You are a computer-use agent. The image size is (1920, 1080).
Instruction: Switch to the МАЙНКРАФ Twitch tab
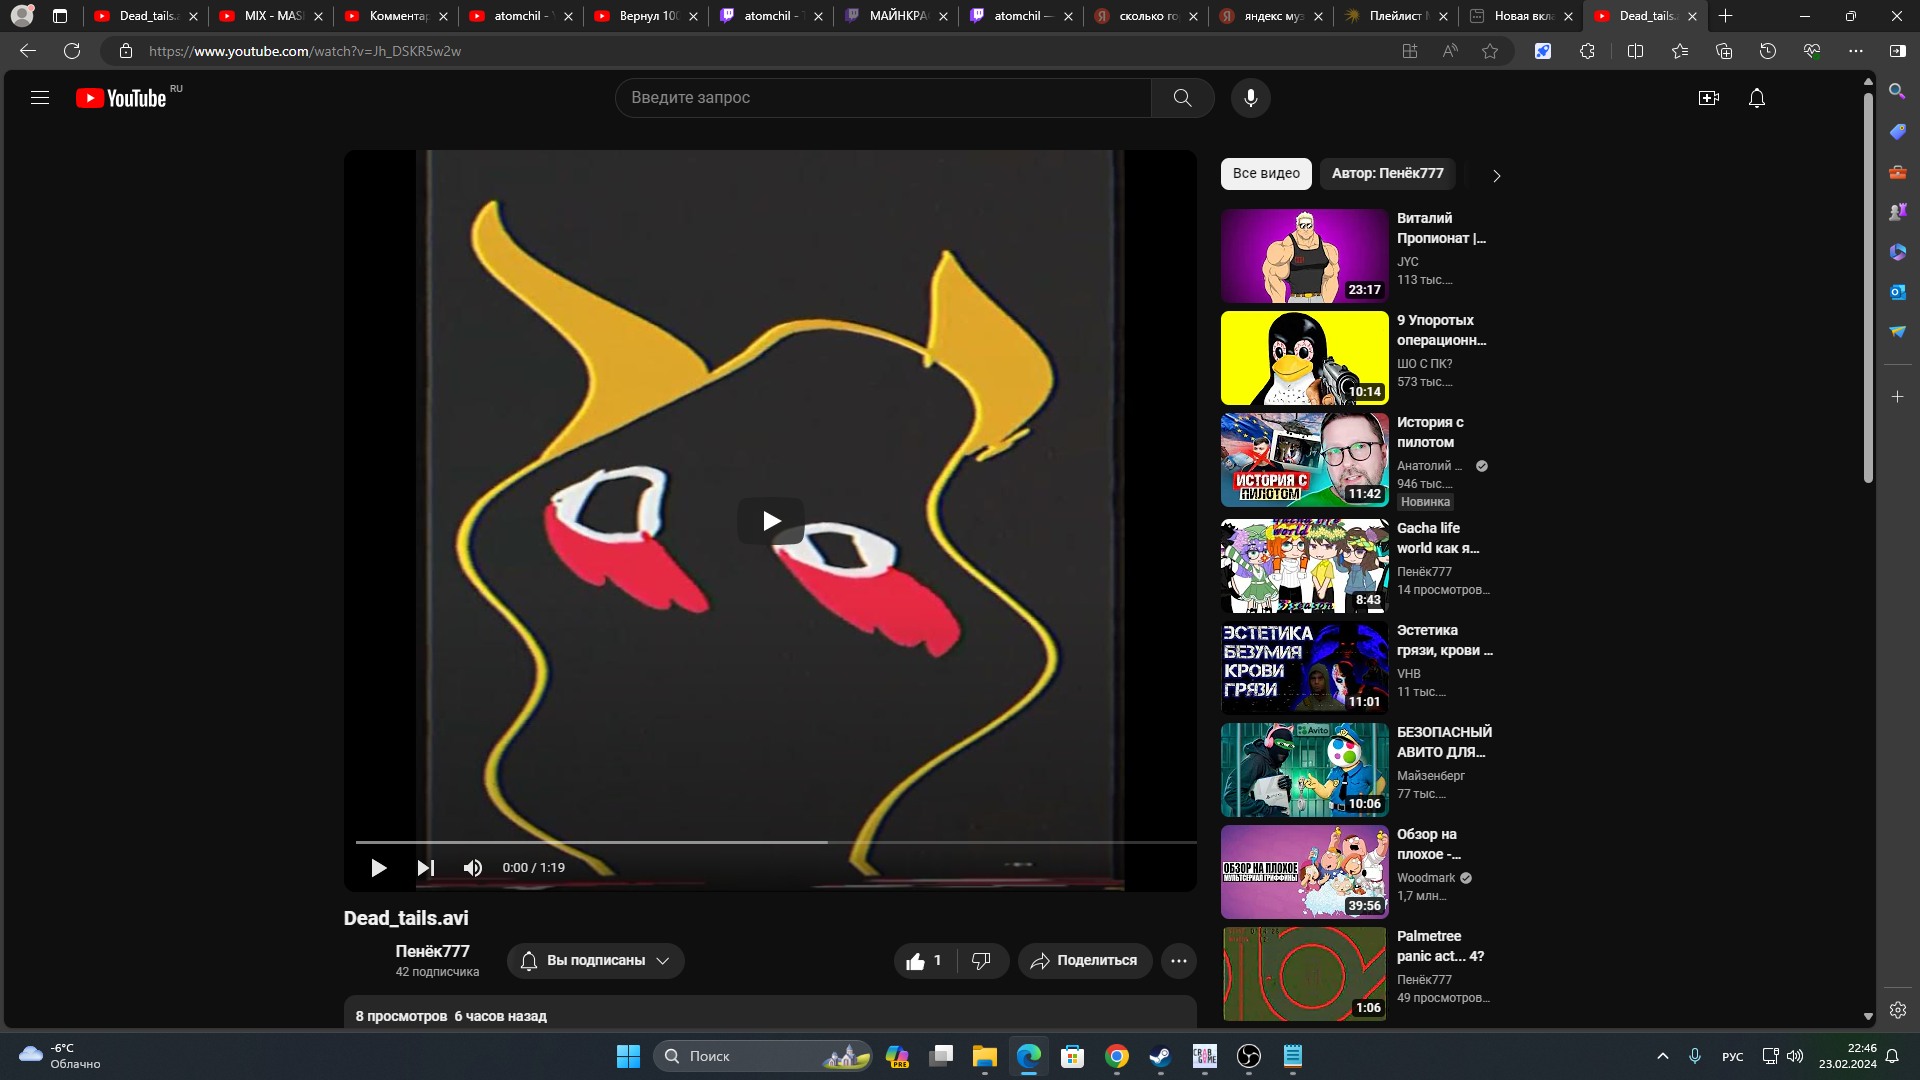895,16
